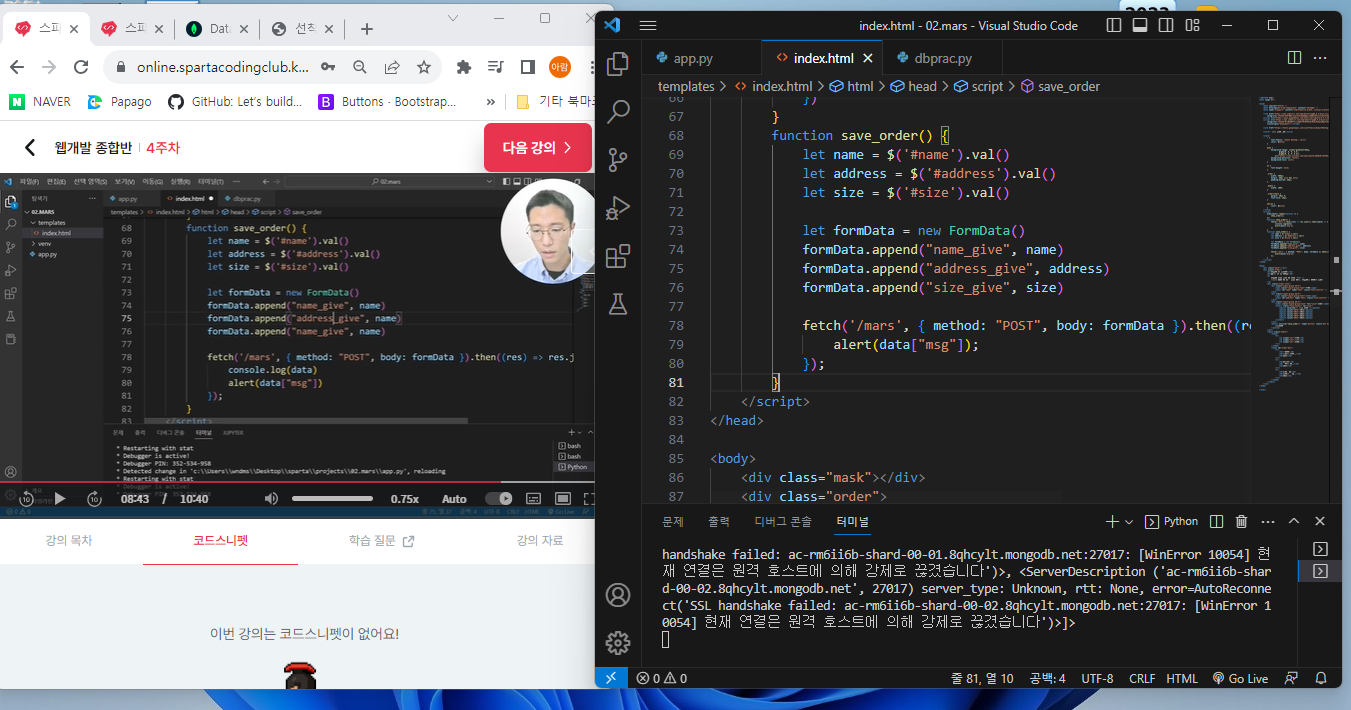The image size is (1351, 710).
Task: Open the Chrome profile avatar
Action: (x=559, y=67)
